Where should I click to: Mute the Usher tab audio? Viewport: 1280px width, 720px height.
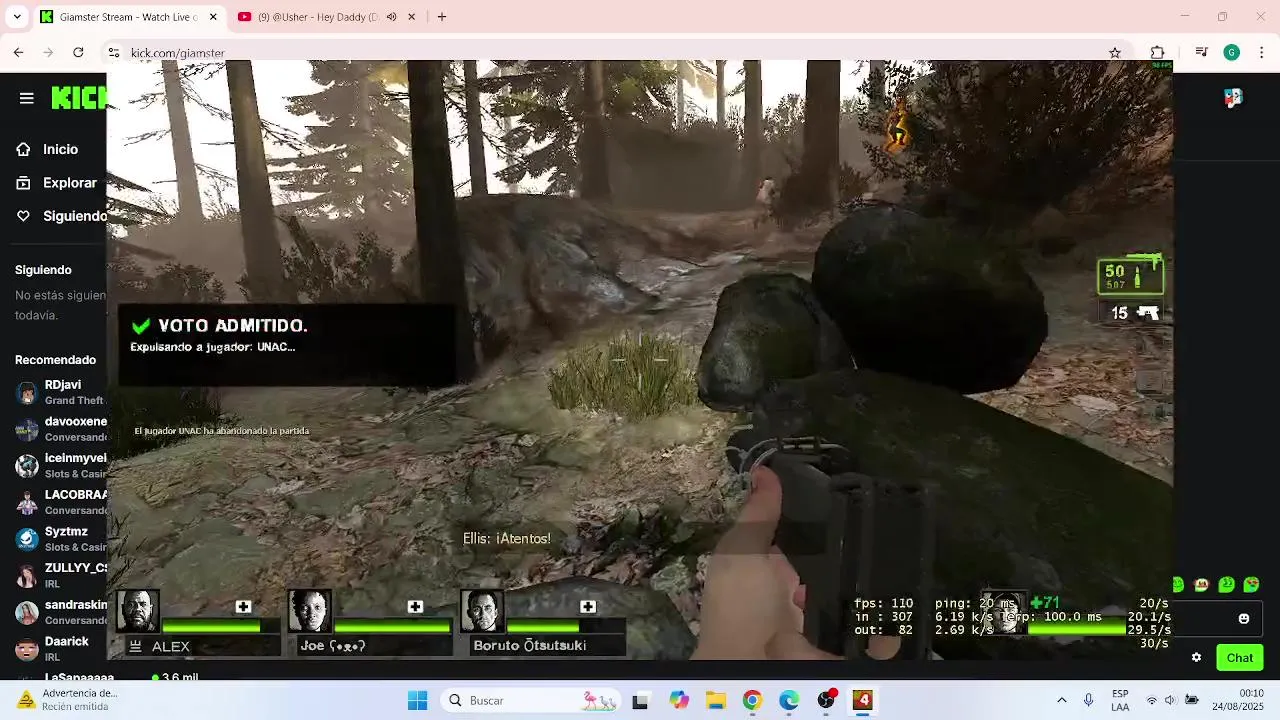pyautogui.click(x=391, y=17)
